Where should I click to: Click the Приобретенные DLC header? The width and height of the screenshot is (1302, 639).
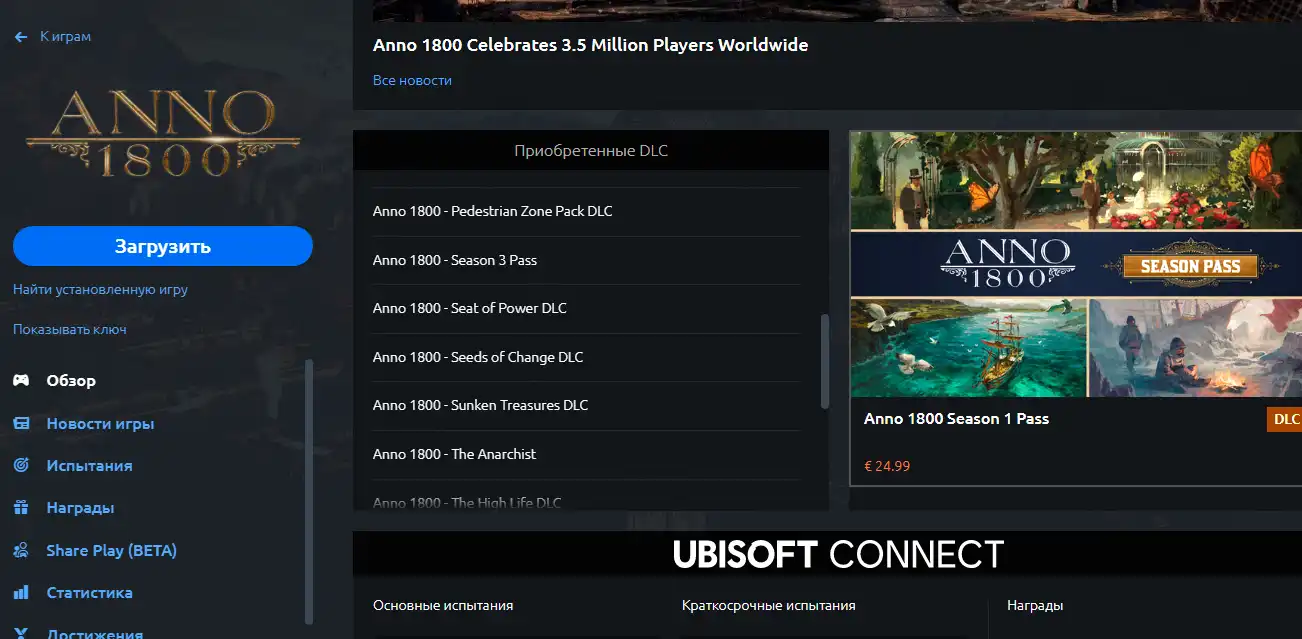click(x=591, y=152)
